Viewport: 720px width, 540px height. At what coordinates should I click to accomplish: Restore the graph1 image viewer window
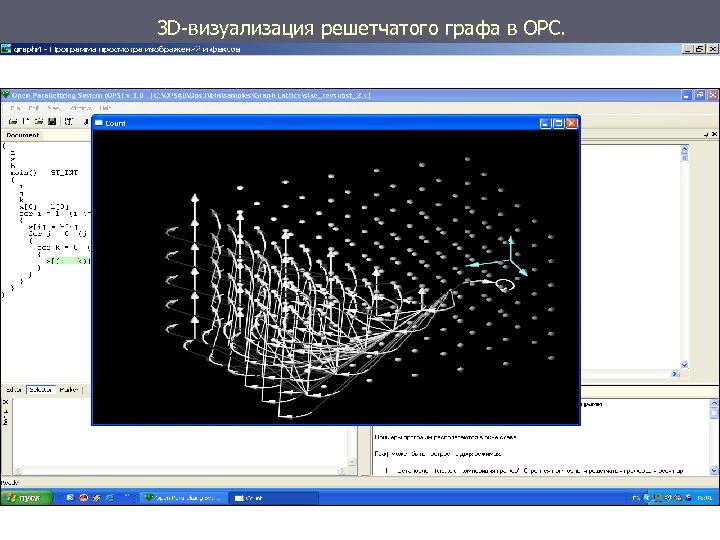700,49
